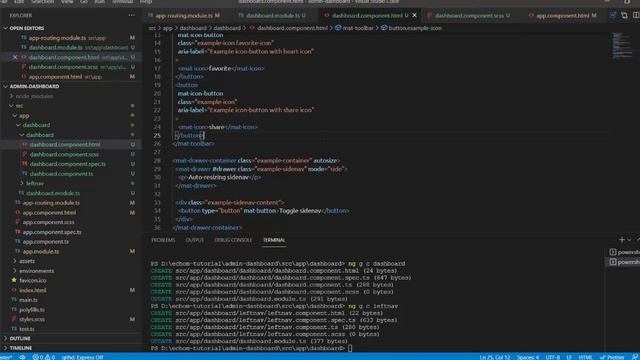Click the split editor right icon
Screen dimensions: 640x360
point(636,16)
